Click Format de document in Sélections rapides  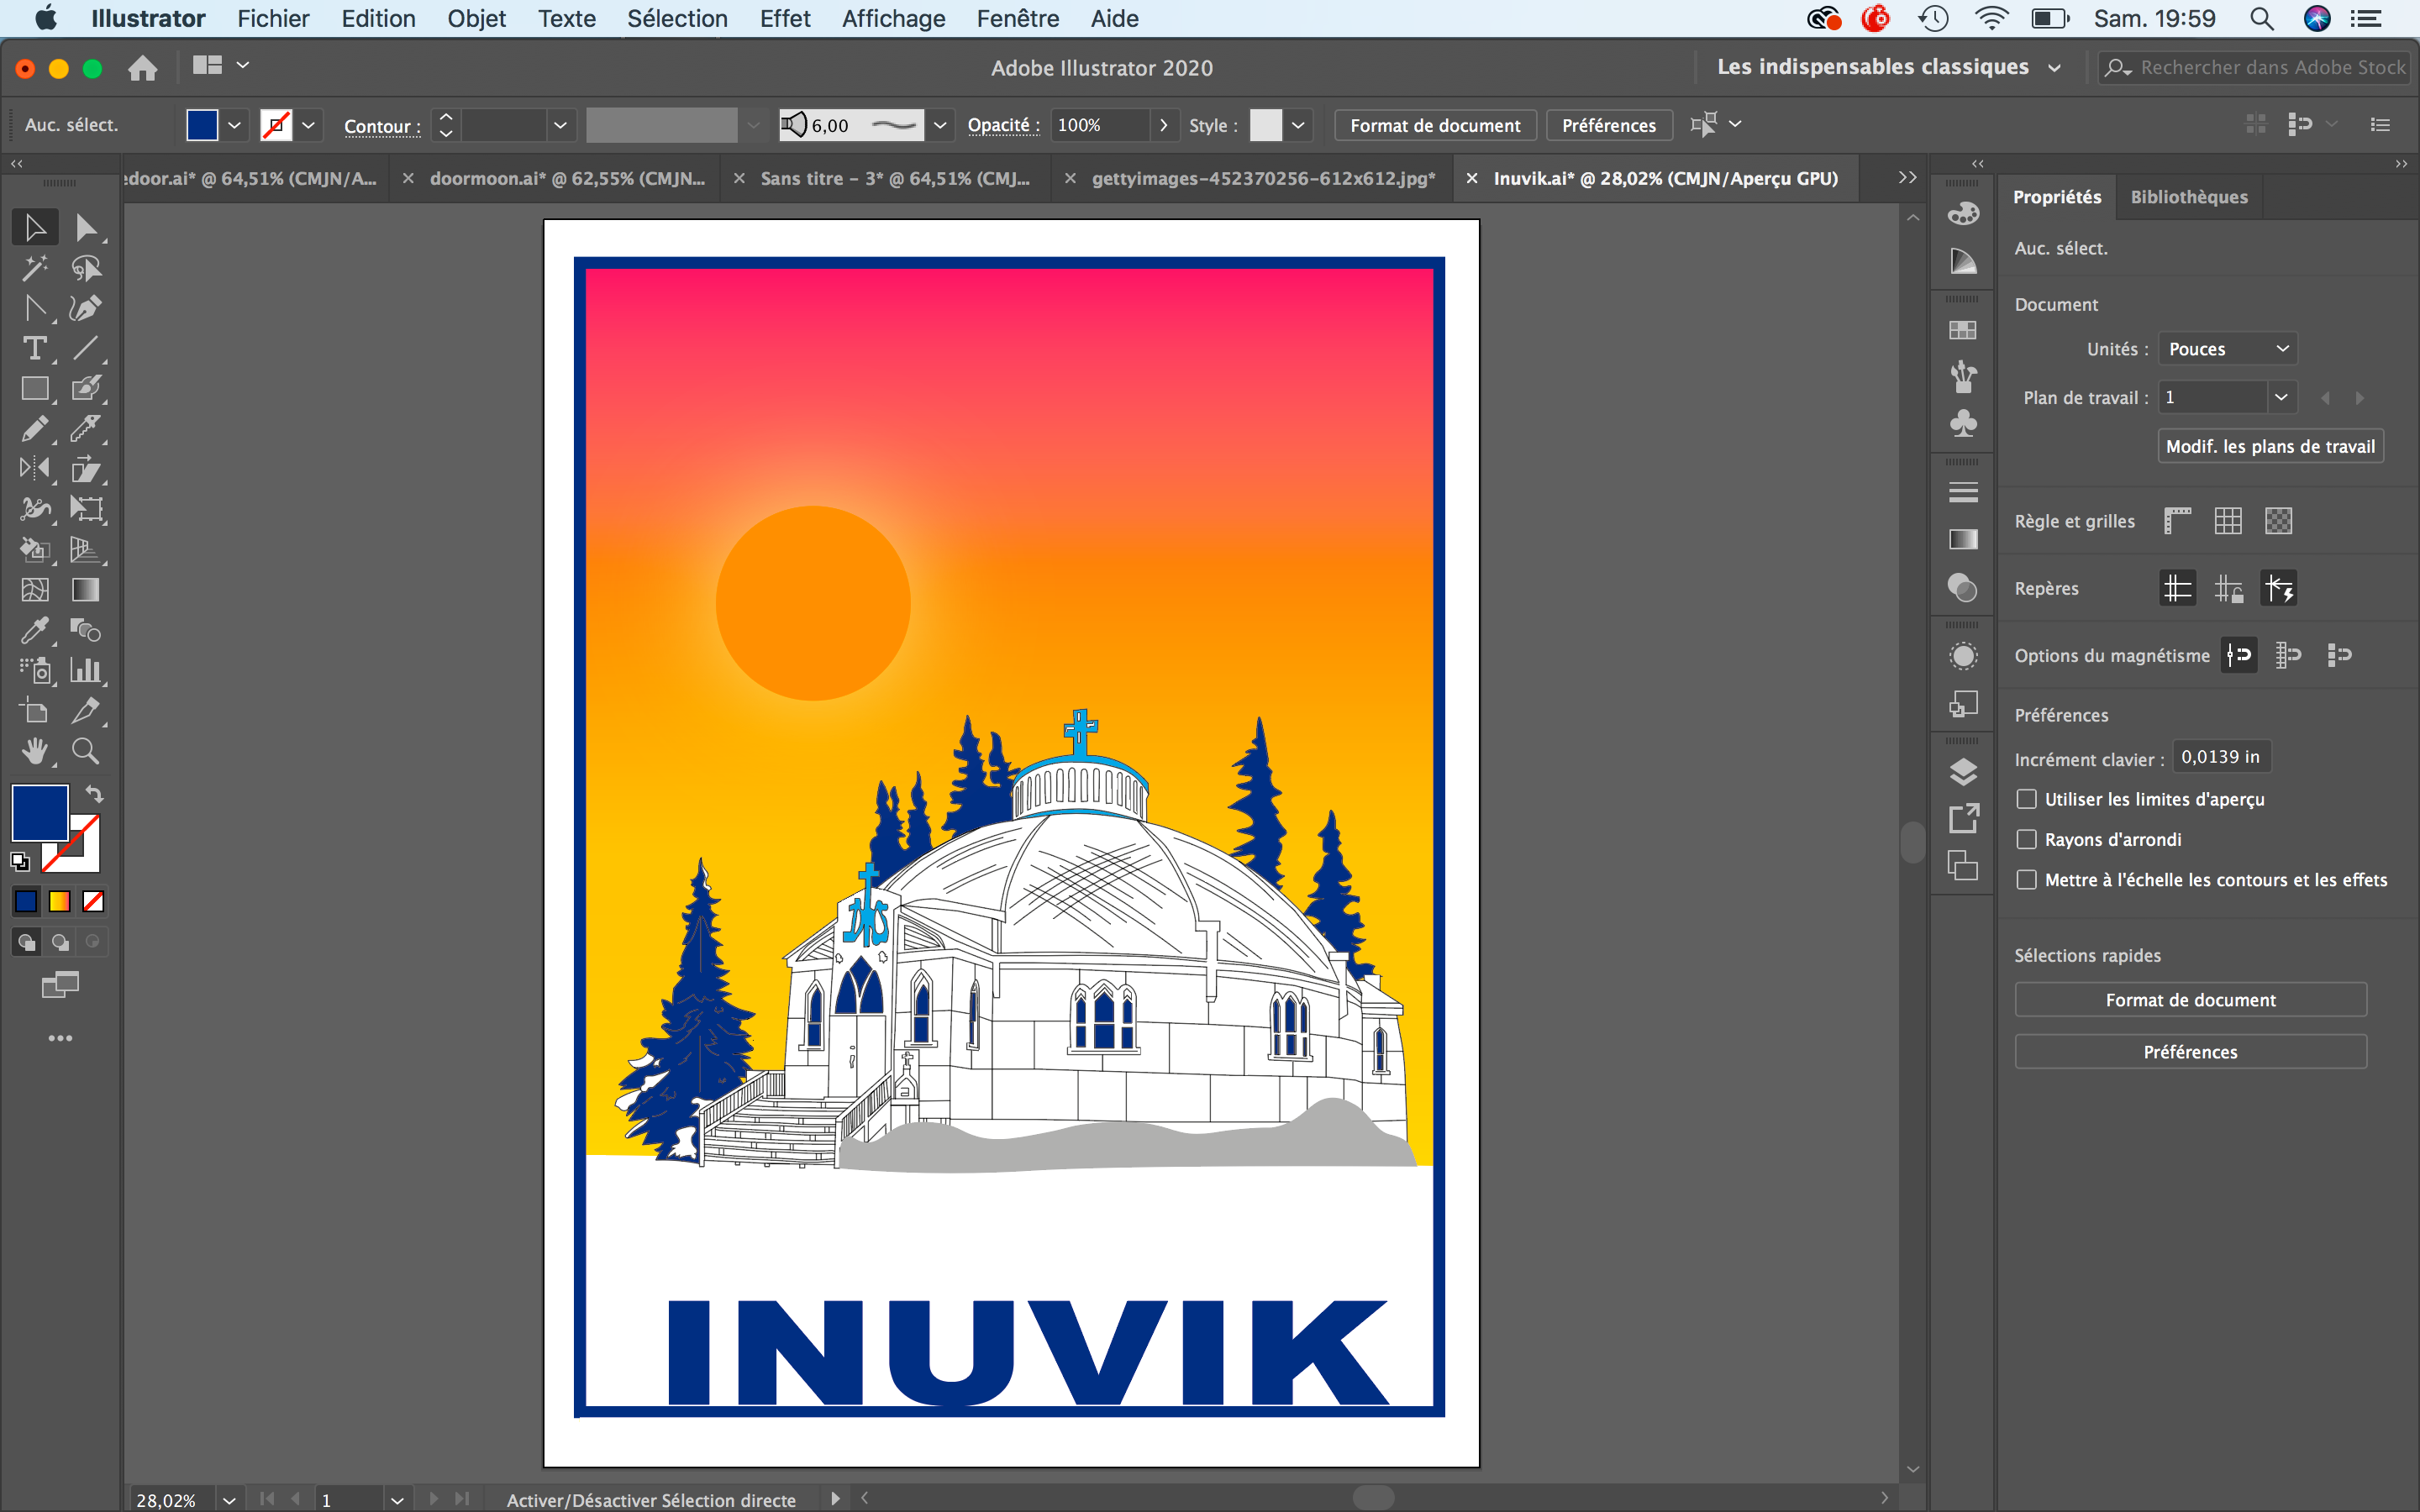(x=2189, y=1000)
